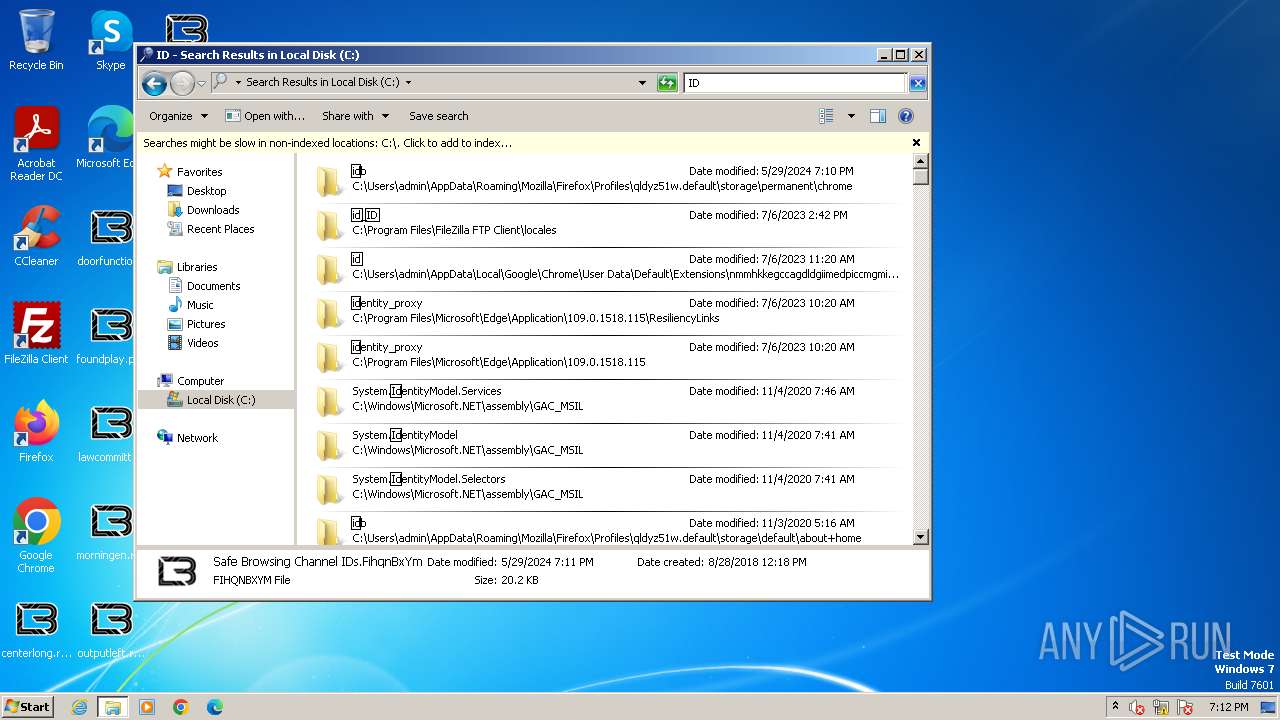Open the Organize menu
This screenshot has height=720, width=1280.
click(x=178, y=116)
